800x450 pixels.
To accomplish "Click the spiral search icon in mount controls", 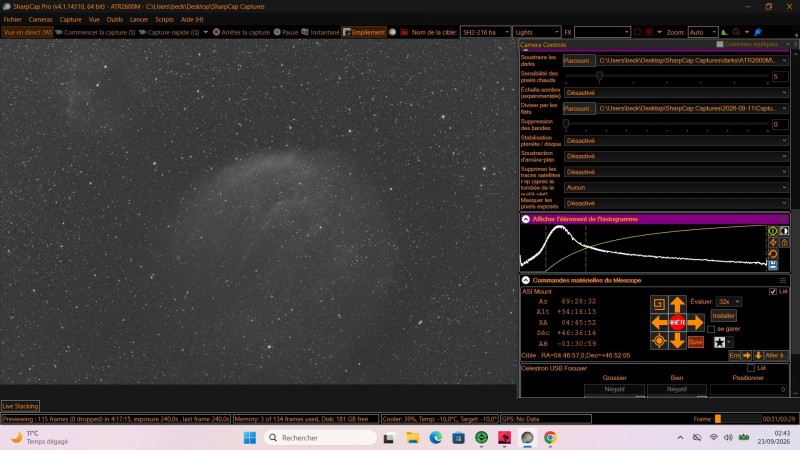I will click(659, 305).
